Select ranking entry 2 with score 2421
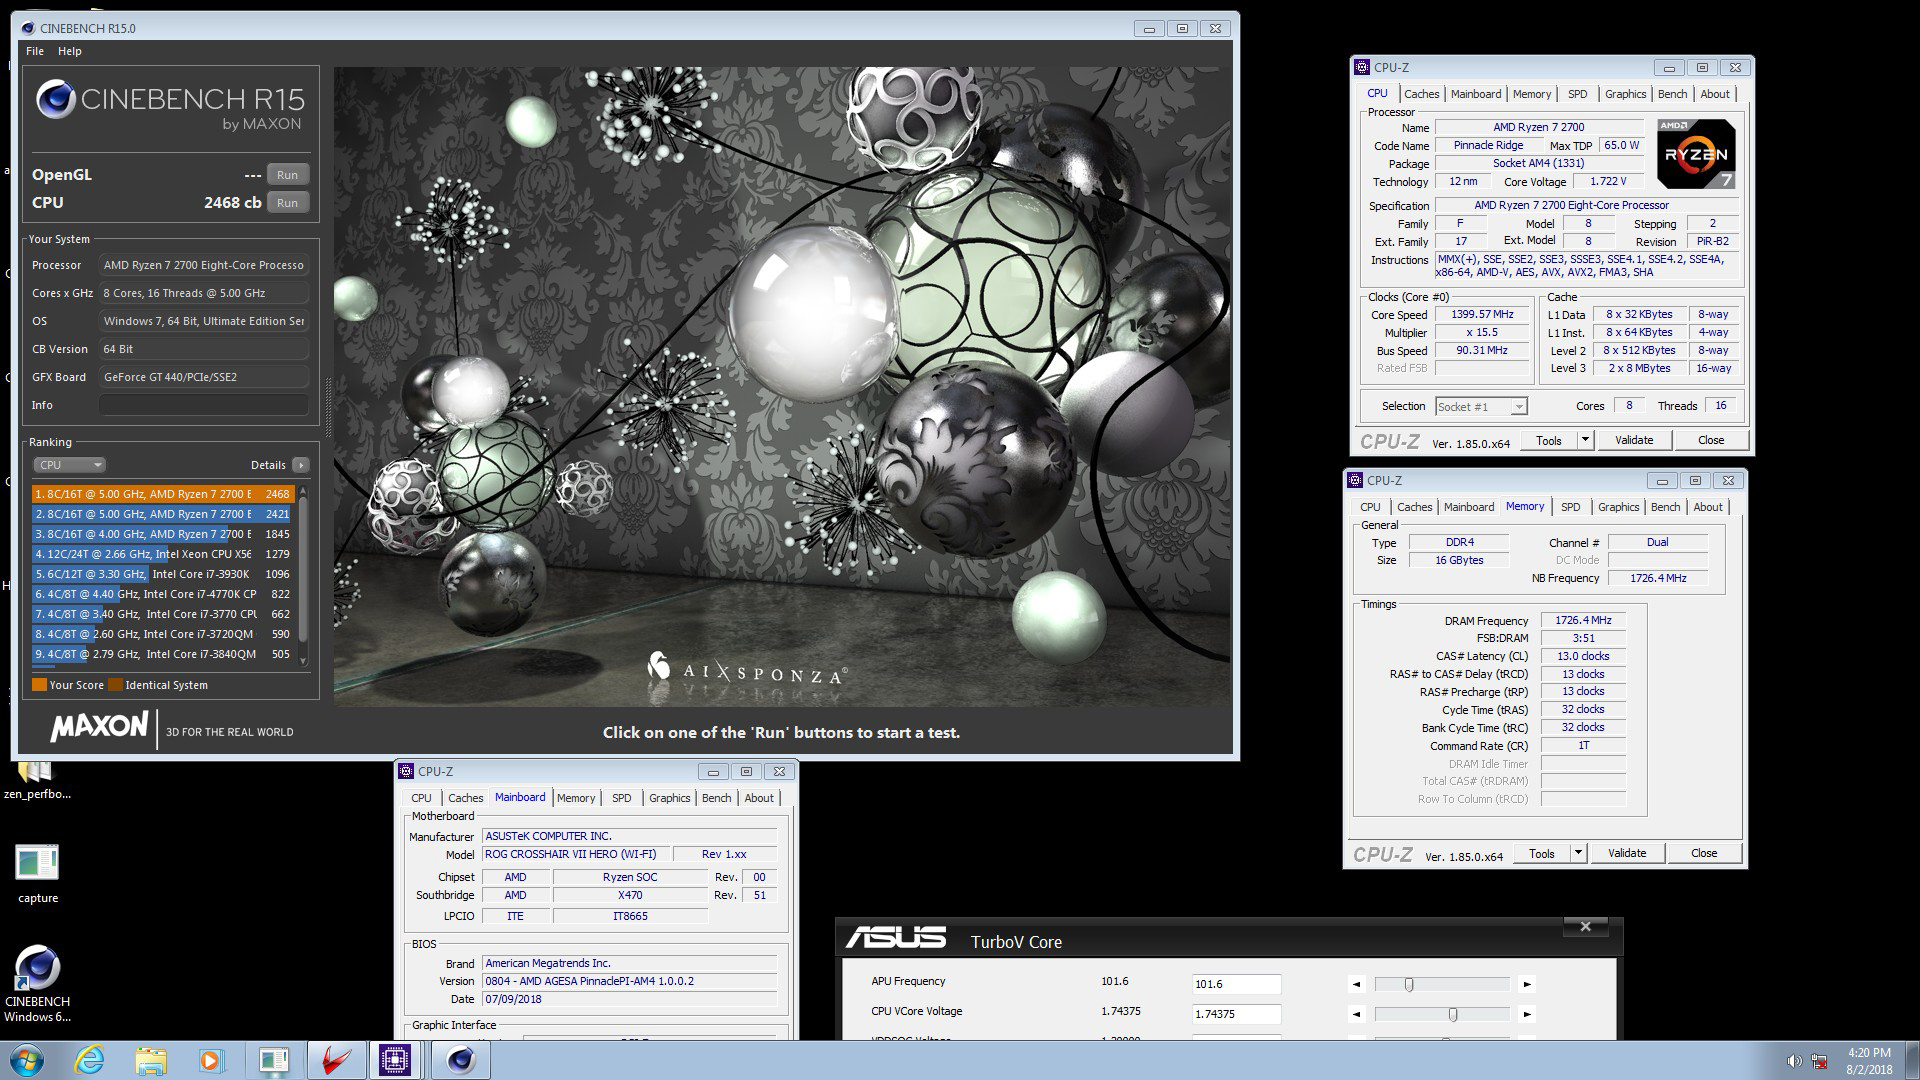Viewport: 1920px width, 1080px height. [162, 514]
